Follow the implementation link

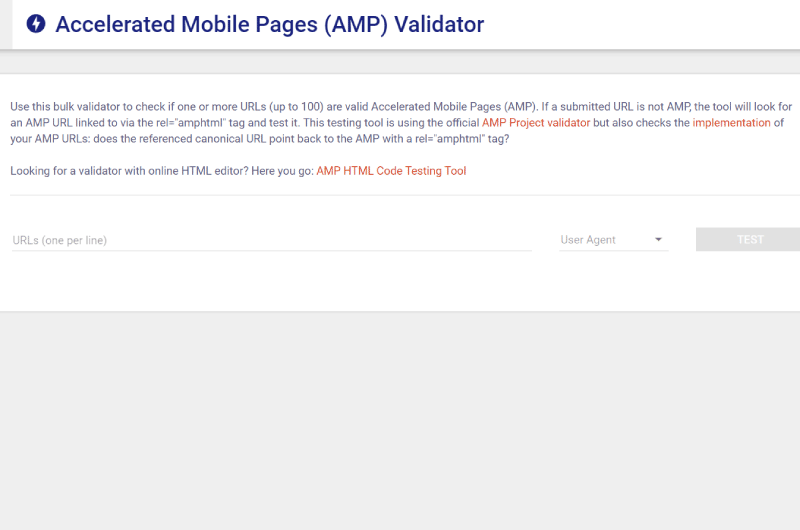tap(731, 122)
